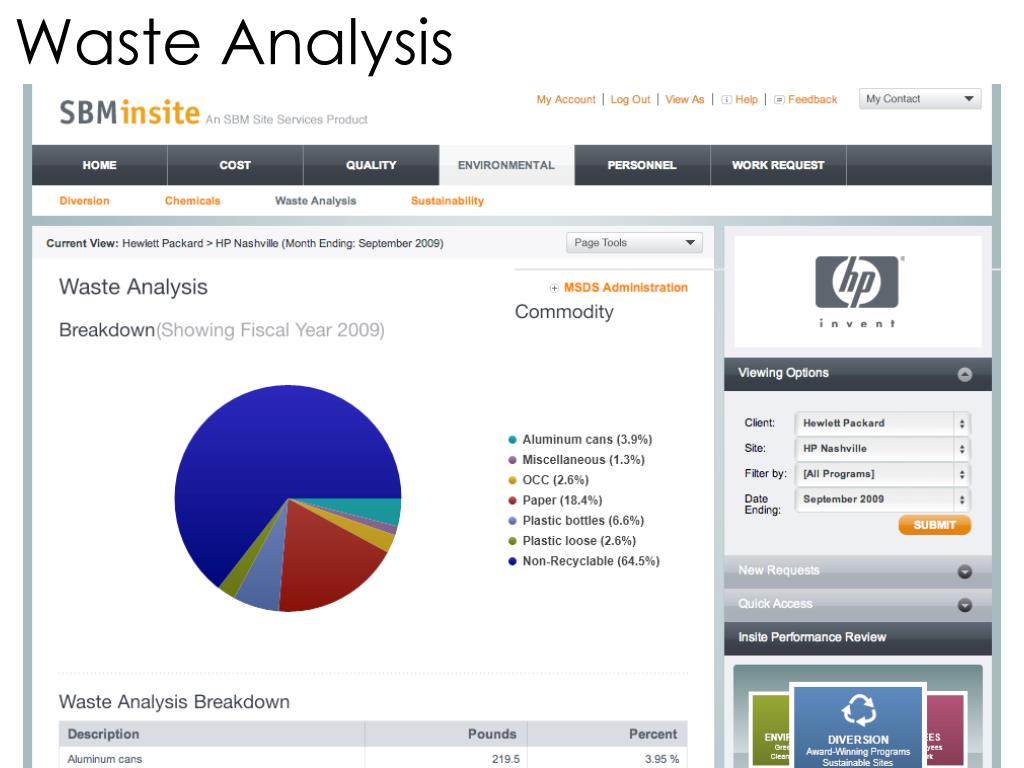
Task: Click the My Account link
Action: 566,99
